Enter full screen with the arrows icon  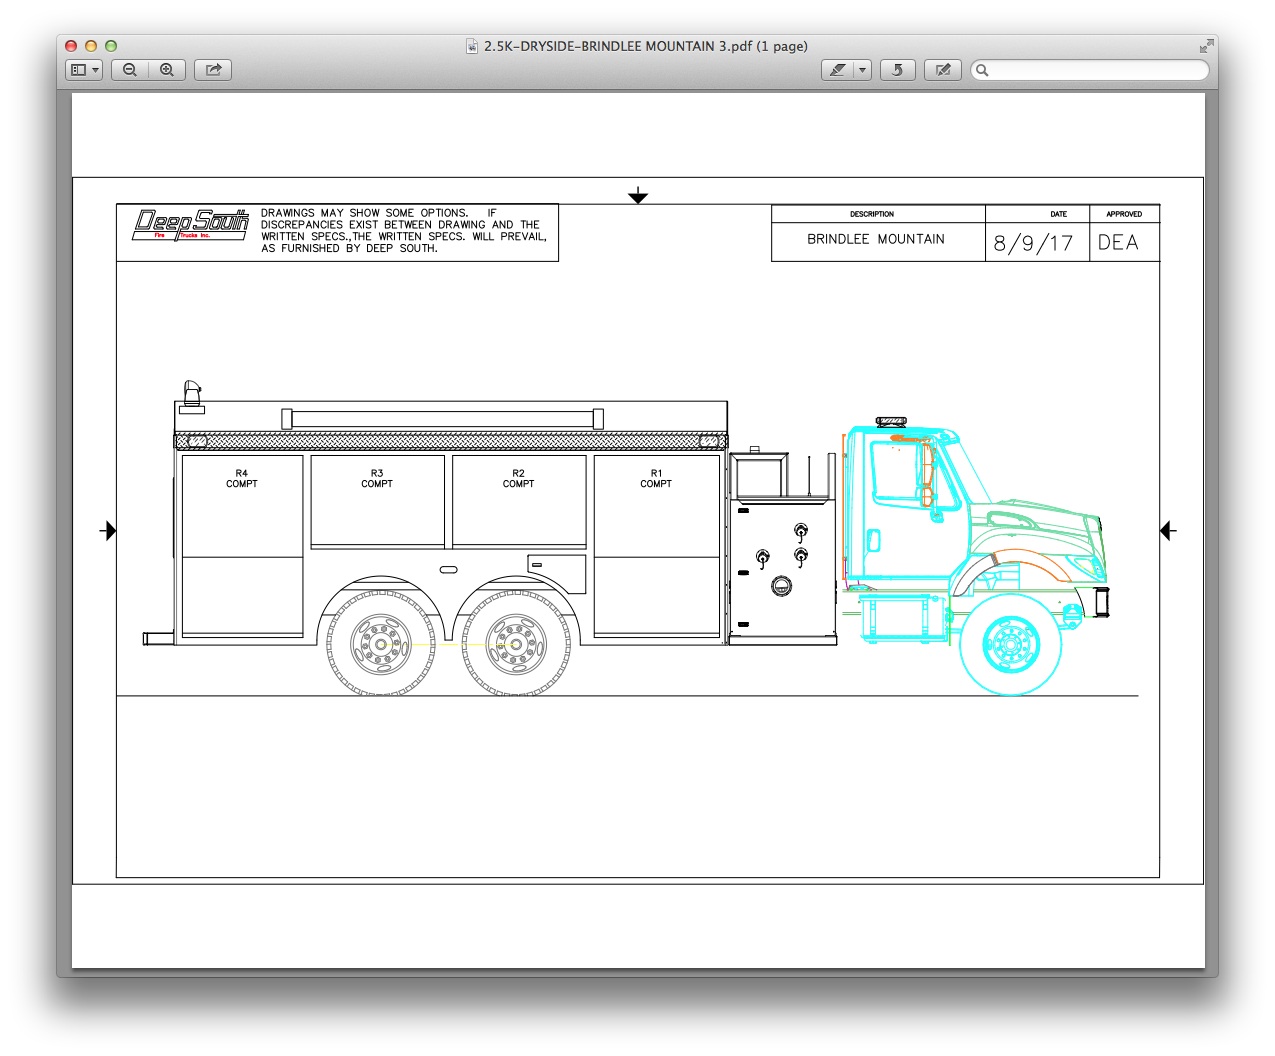tap(1206, 46)
